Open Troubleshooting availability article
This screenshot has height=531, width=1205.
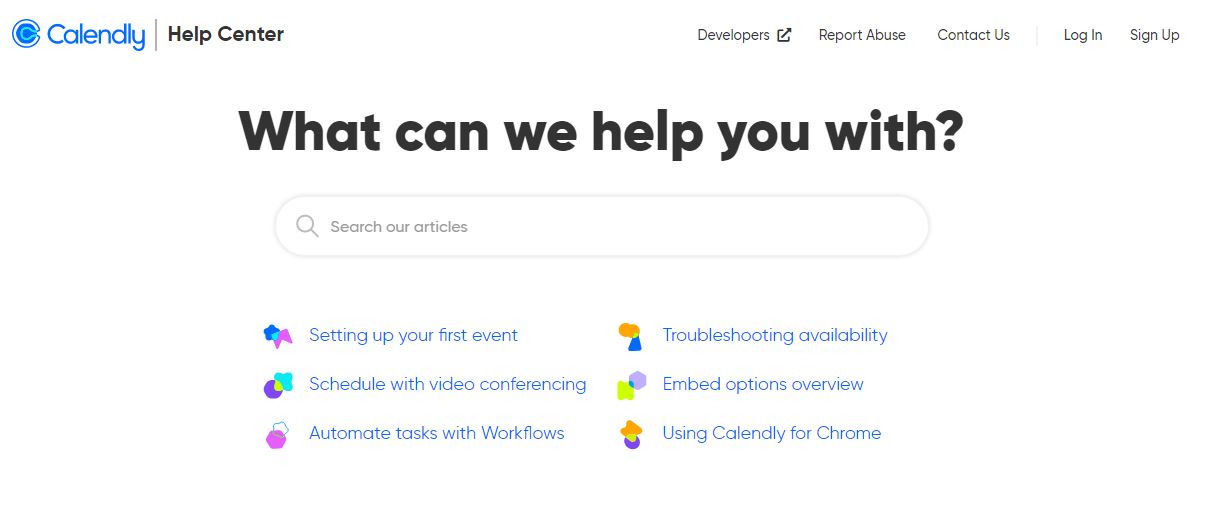(775, 335)
